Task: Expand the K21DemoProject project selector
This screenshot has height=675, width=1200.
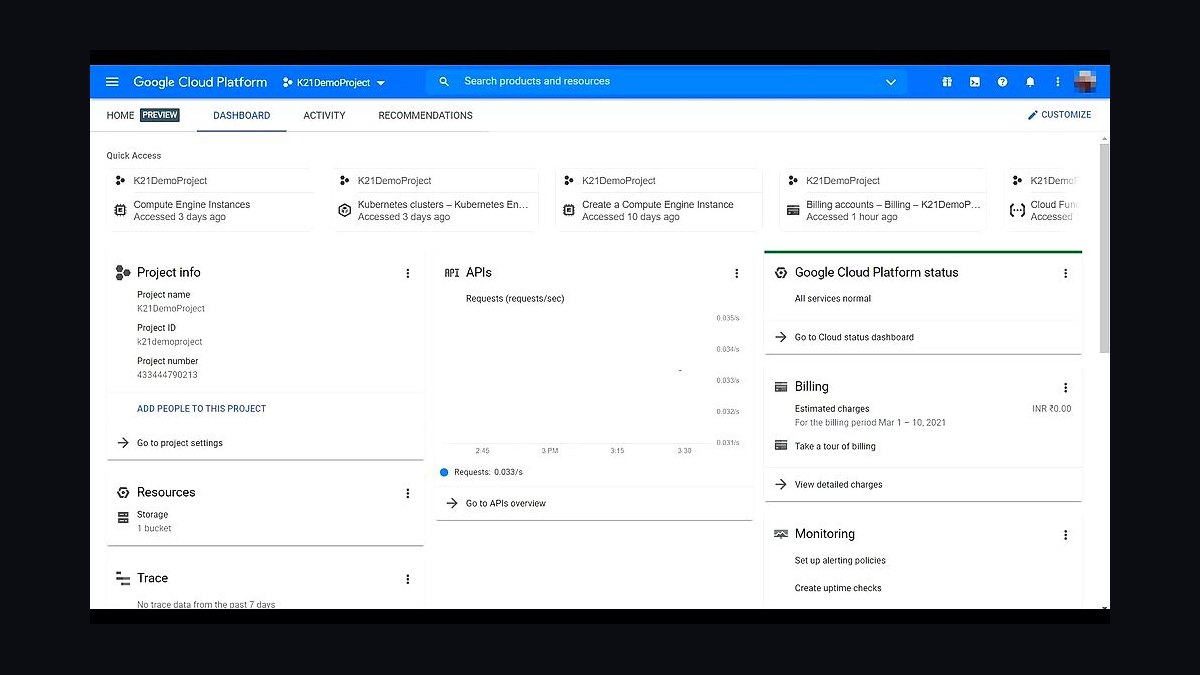Action: [x=334, y=83]
